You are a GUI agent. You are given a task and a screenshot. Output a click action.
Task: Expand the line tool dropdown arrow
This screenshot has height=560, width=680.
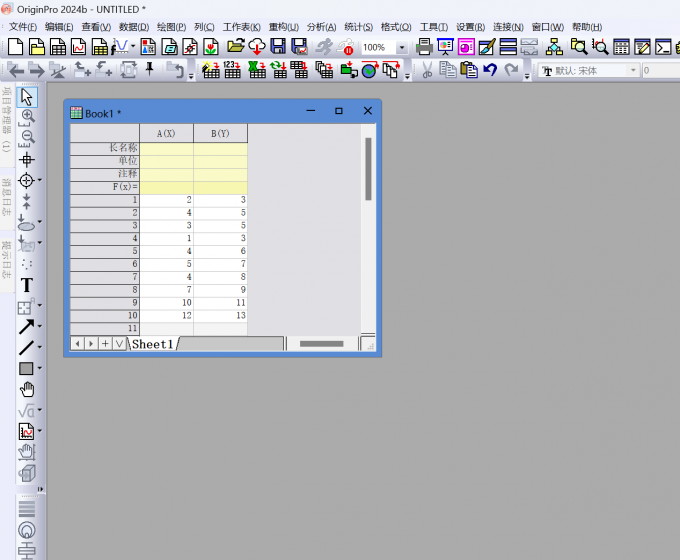pos(40,347)
